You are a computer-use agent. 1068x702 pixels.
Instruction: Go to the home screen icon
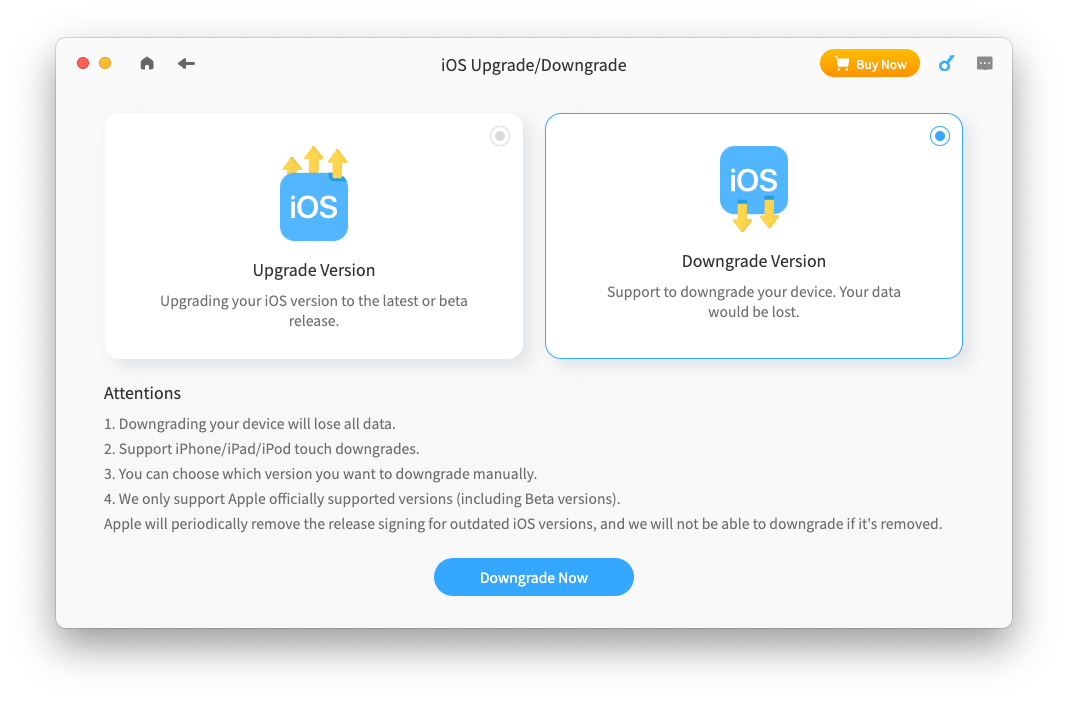(x=147, y=64)
